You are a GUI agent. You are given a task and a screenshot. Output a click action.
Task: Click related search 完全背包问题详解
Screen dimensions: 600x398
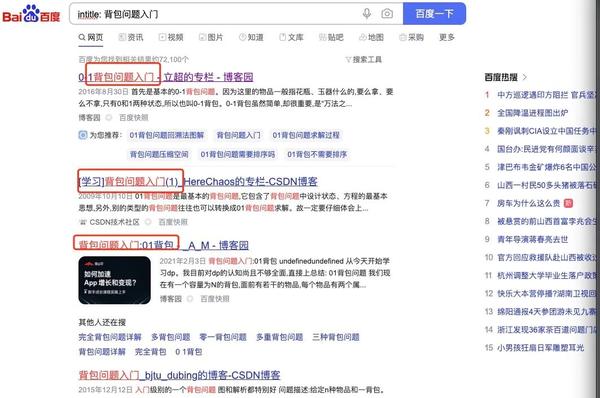[110, 337]
